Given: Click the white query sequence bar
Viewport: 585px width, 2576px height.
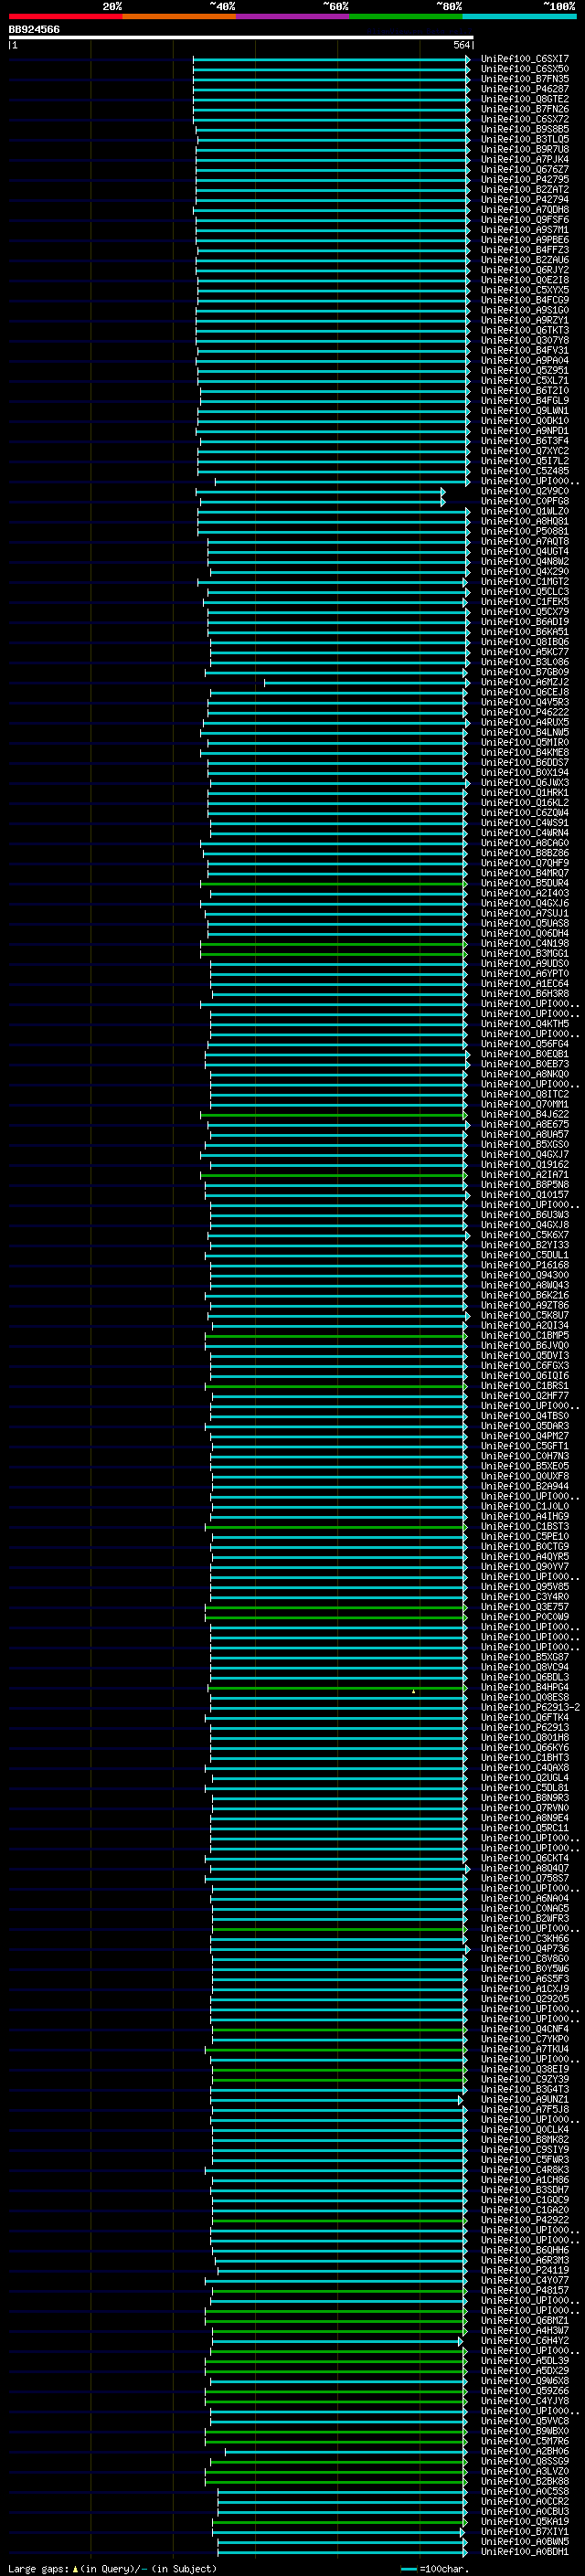Looking at the screenshot, I should [241, 38].
